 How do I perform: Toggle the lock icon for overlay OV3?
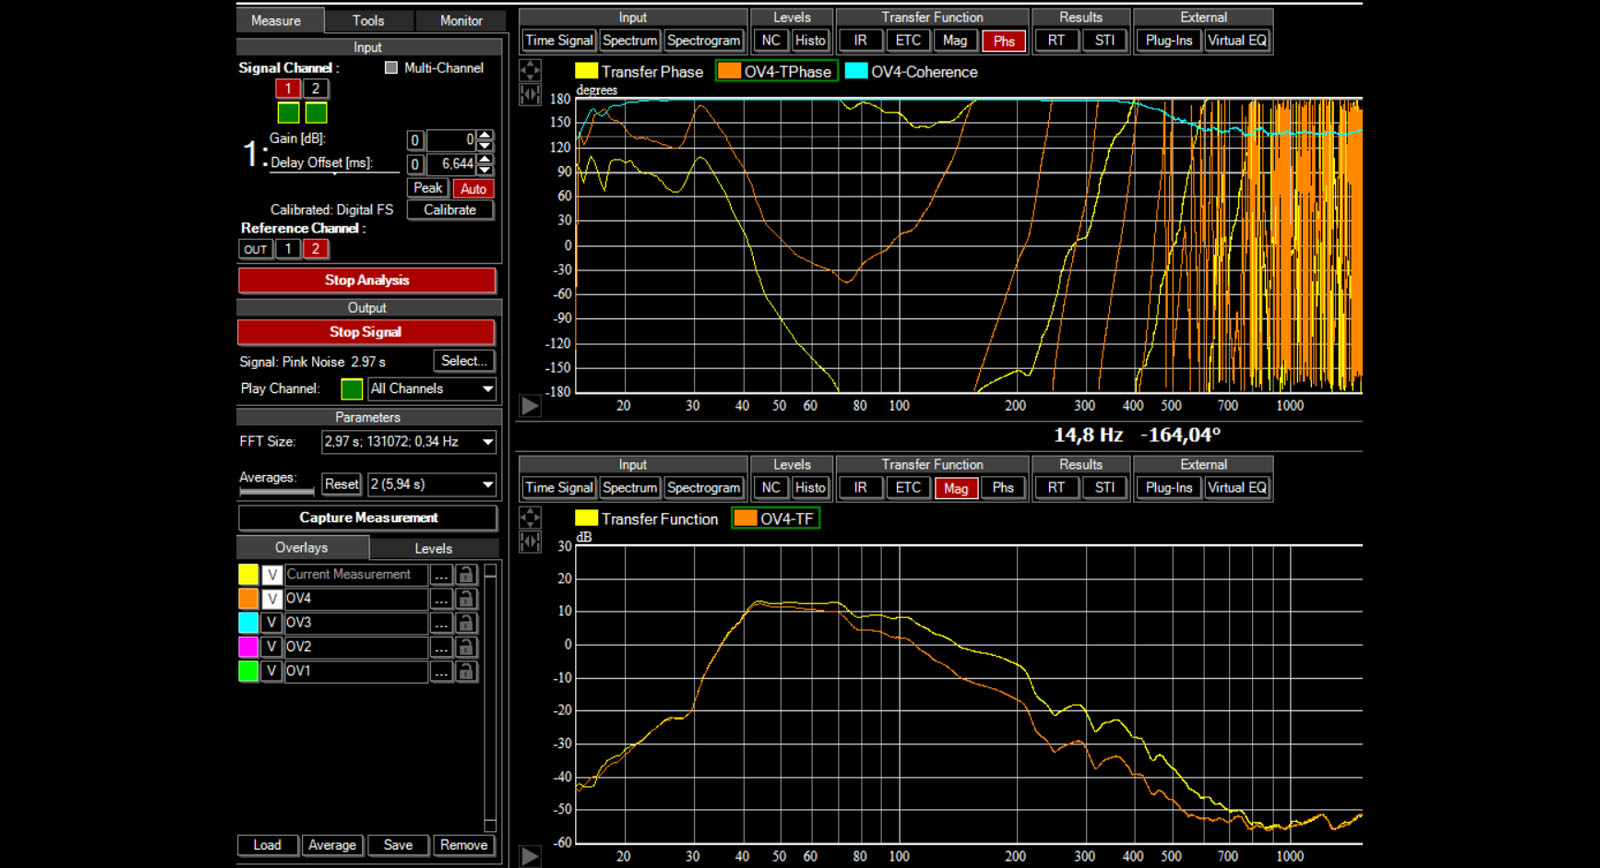click(466, 623)
